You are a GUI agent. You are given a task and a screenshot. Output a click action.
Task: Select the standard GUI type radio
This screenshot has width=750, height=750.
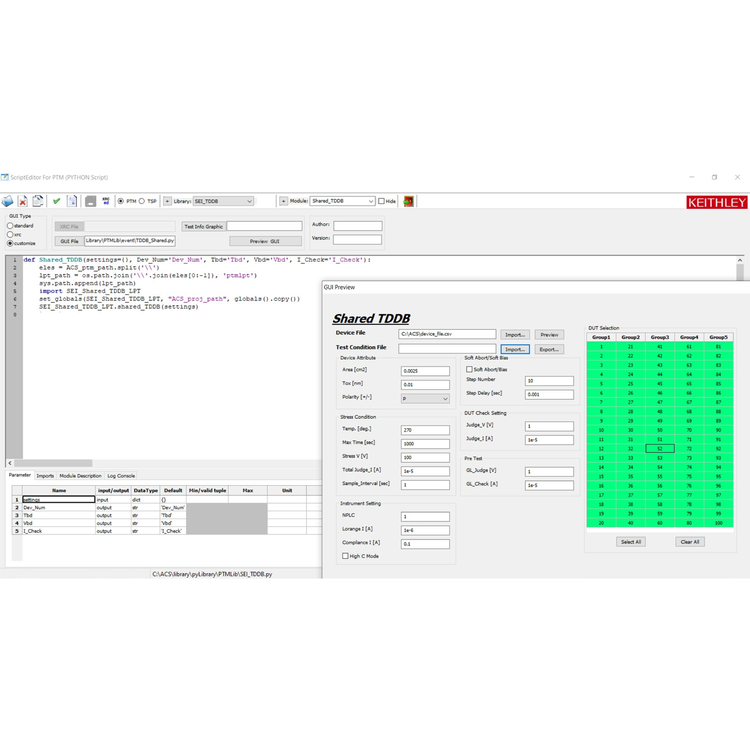click(10, 225)
